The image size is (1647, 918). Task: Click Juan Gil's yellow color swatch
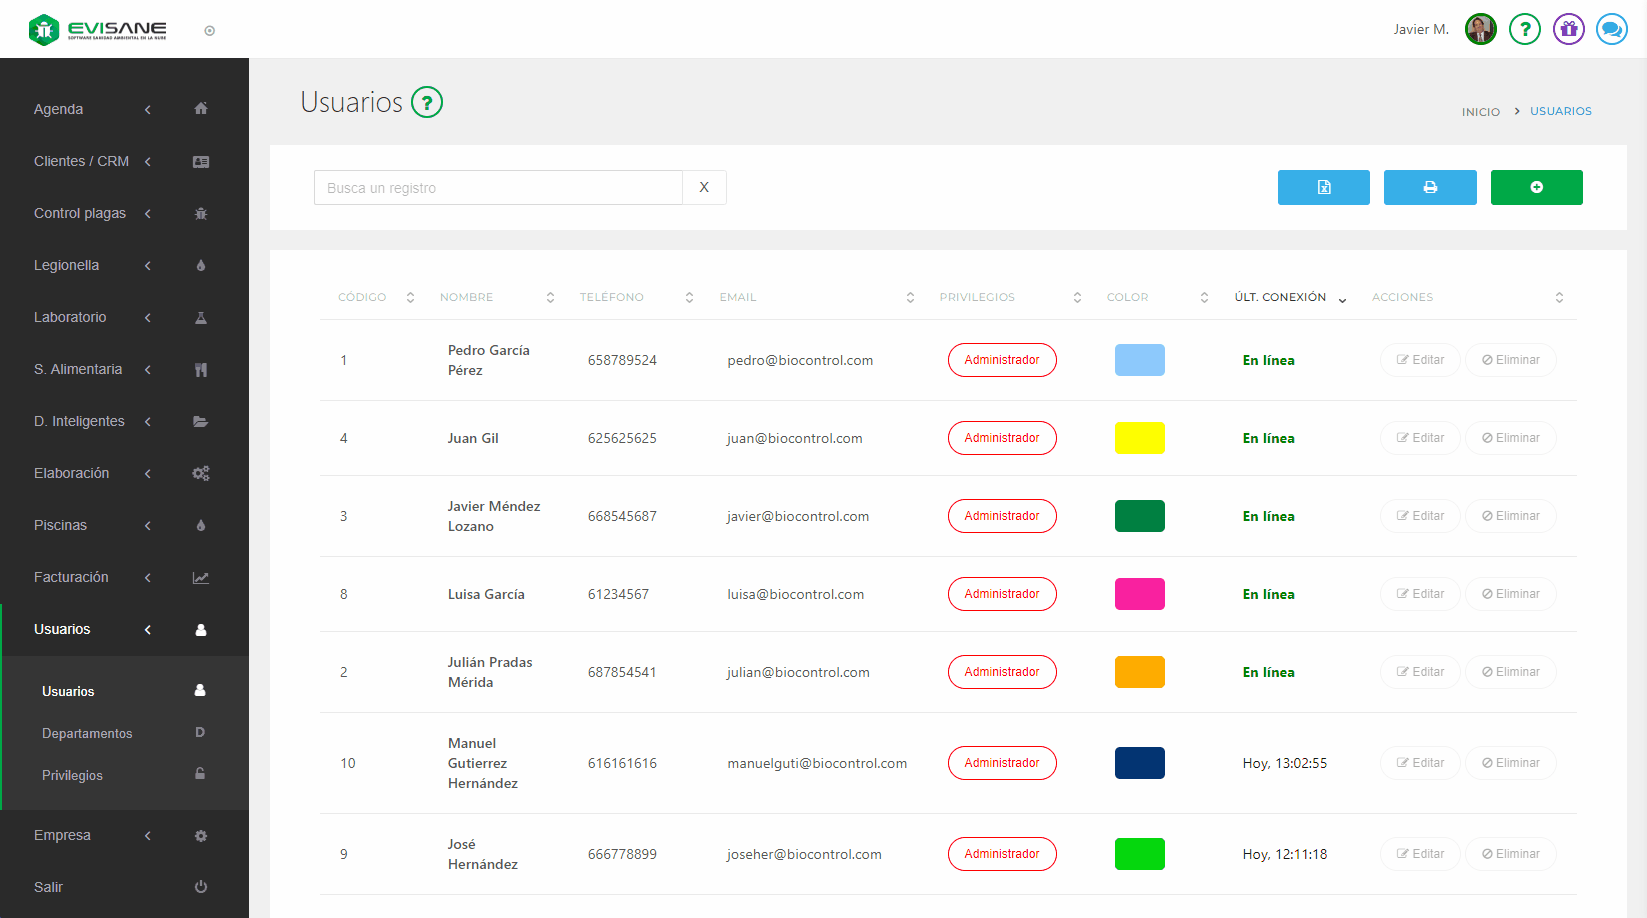(x=1140, y=438)
